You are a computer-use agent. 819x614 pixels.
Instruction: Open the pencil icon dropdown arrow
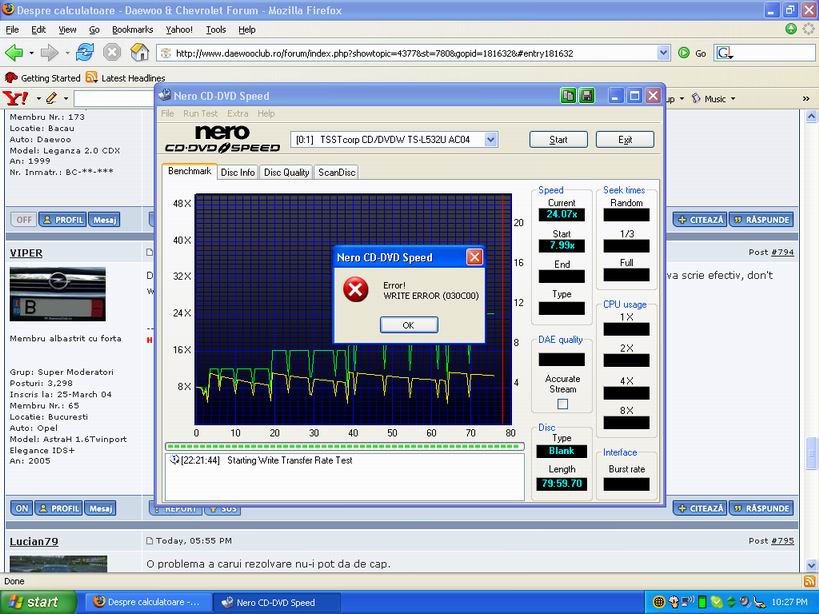point(66,98)
